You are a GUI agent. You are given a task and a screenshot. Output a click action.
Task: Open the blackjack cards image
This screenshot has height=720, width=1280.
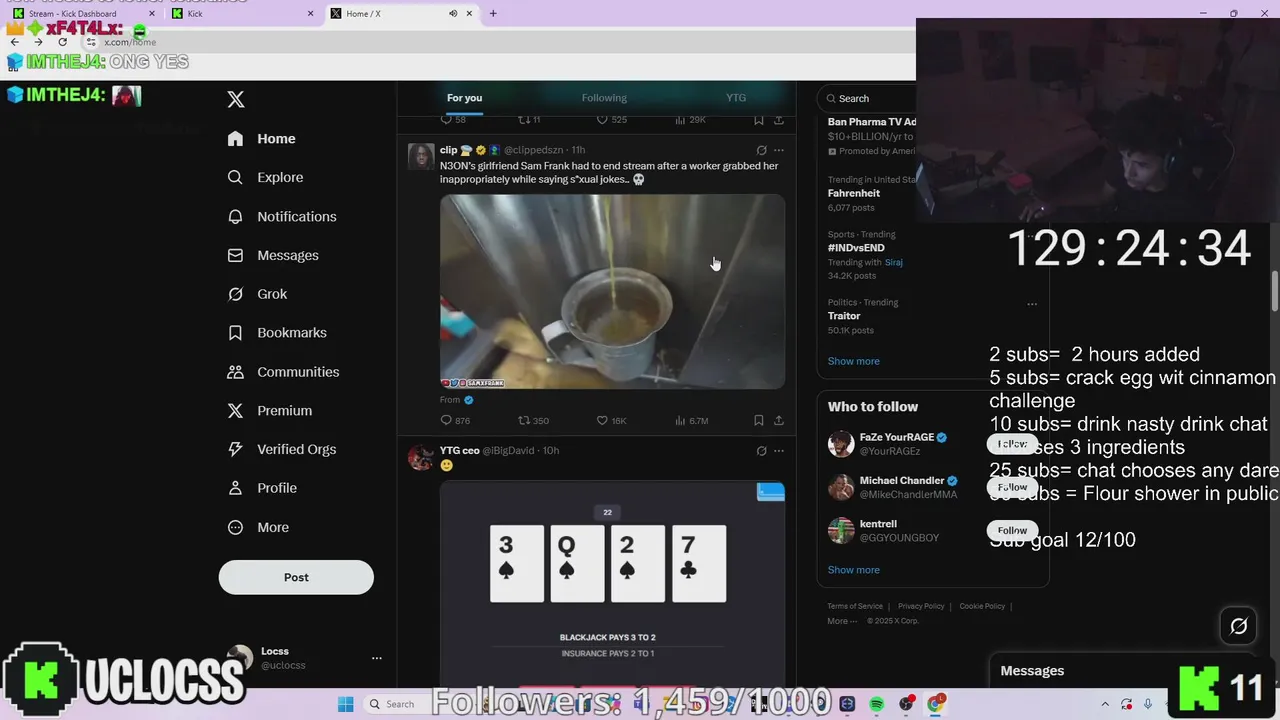tap(612, 584)
